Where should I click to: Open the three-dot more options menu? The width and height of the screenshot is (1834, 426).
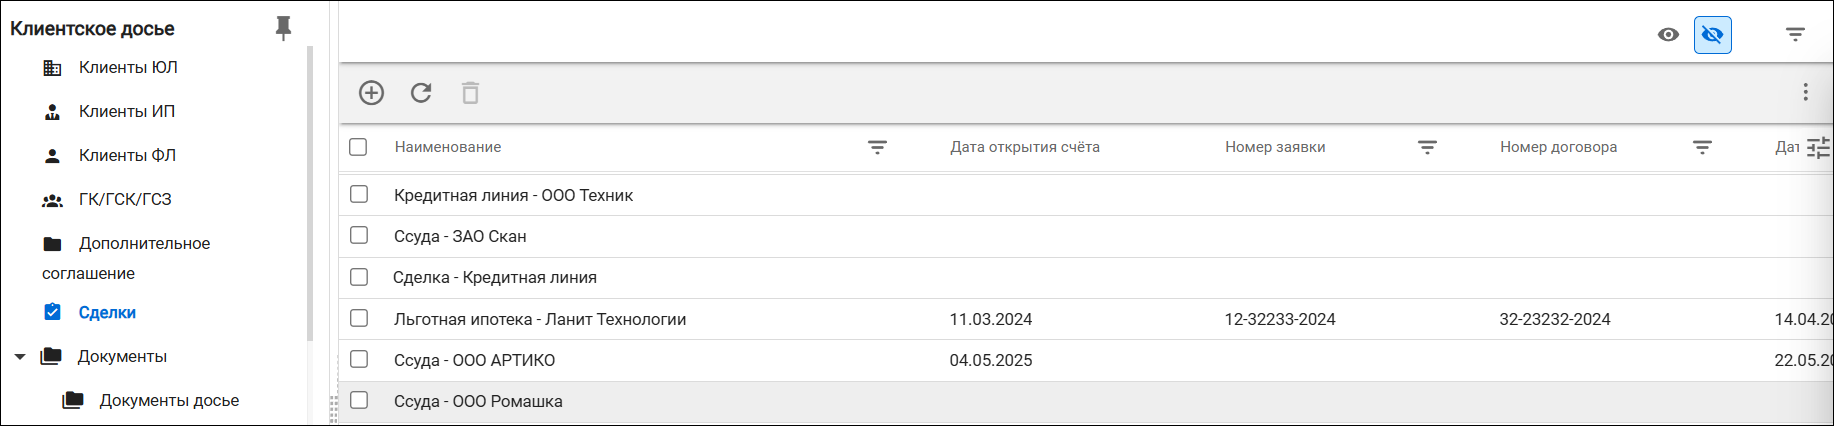[x=1805, y=92]
